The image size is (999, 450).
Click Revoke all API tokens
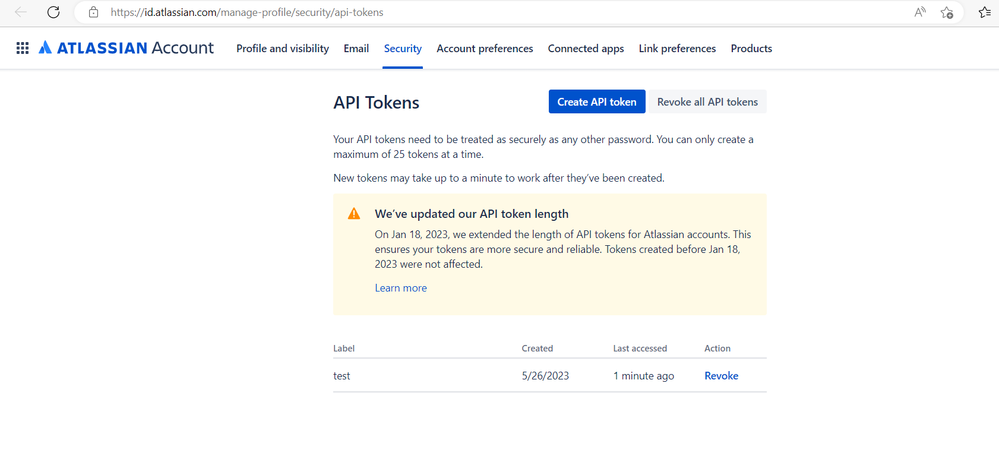tap(708, 102)
